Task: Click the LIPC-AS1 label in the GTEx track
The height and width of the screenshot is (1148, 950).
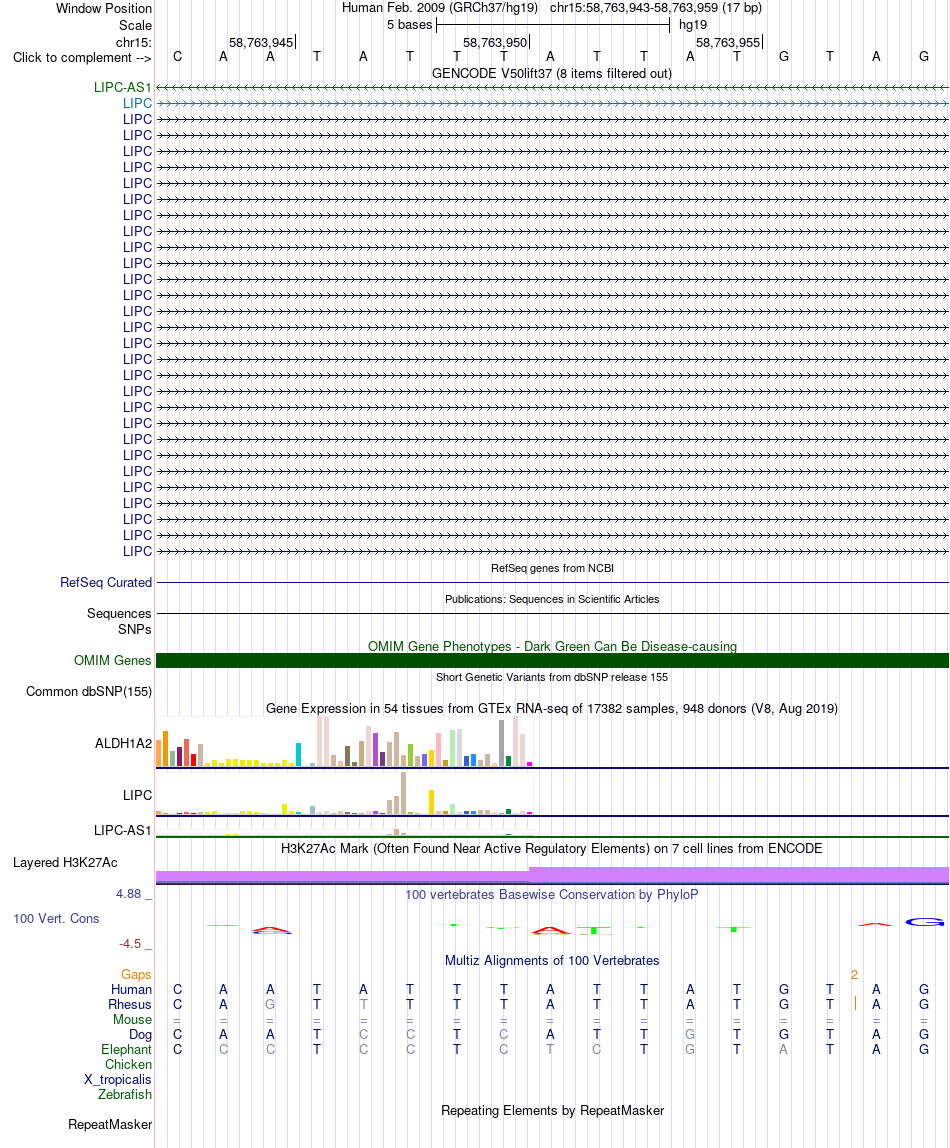Action: 122,830
